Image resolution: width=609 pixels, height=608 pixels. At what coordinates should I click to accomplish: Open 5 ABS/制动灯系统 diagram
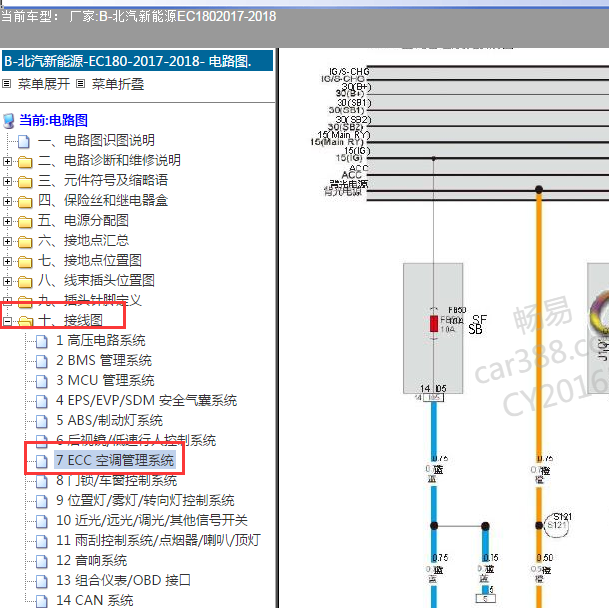pos(109,420)
